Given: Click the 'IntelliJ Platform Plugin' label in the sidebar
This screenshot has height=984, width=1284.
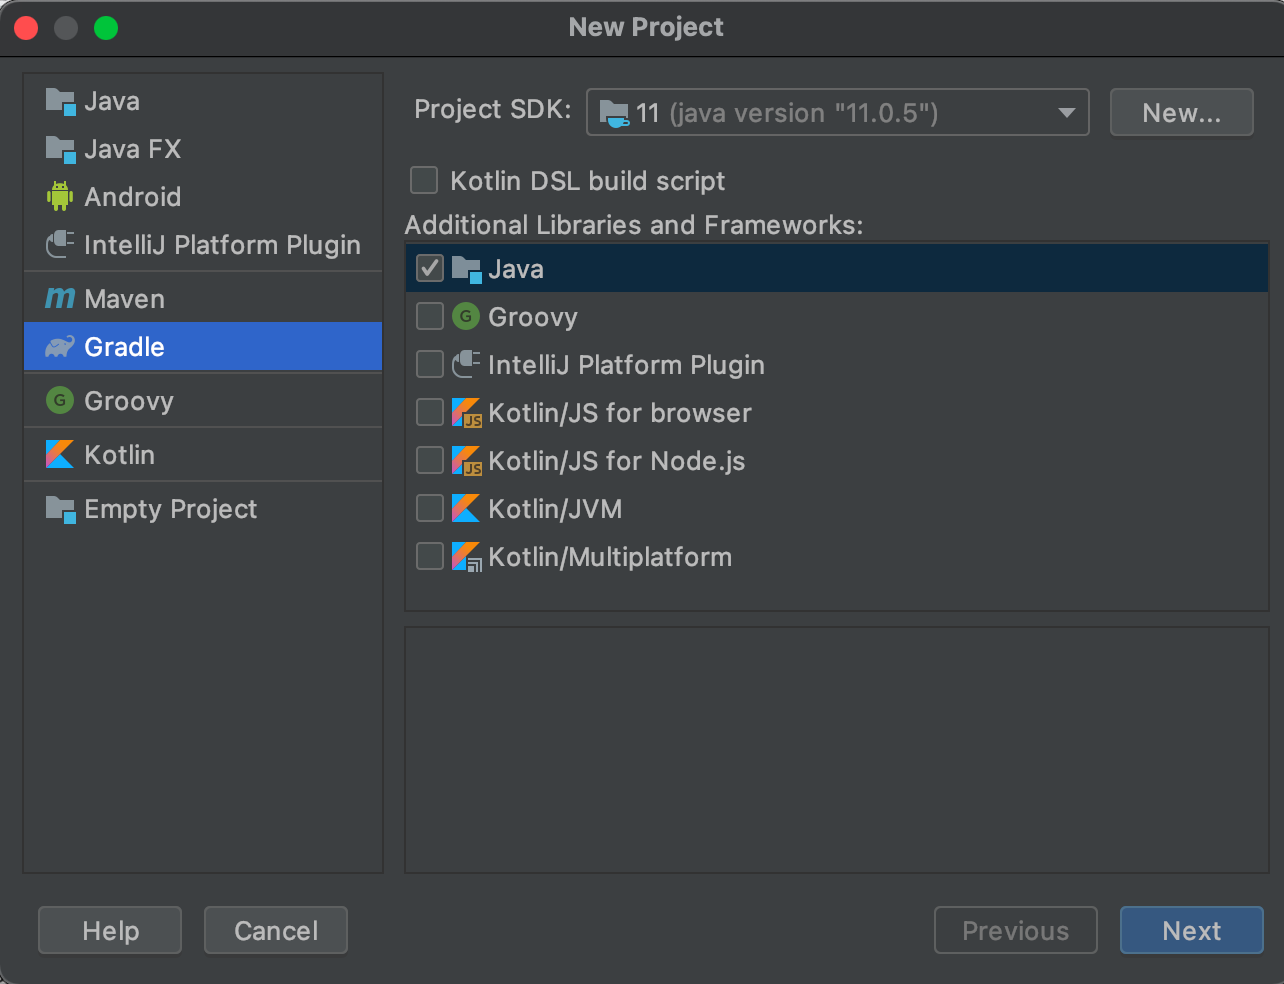Looking at the screenshot, I should click(x=222, y=245).
